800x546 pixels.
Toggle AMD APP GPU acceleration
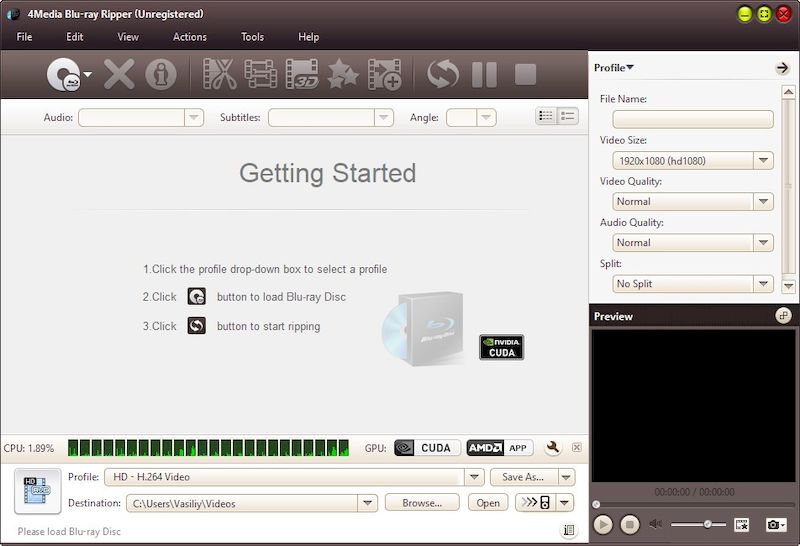pyautogui.click(x=500, y=448)
